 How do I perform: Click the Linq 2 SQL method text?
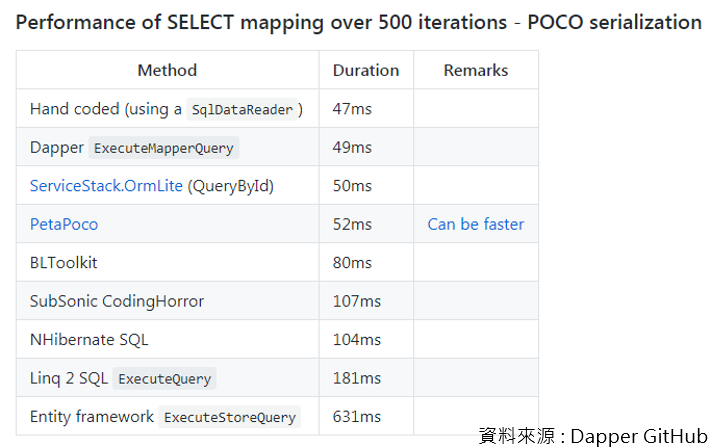click(x=69, y=379)
